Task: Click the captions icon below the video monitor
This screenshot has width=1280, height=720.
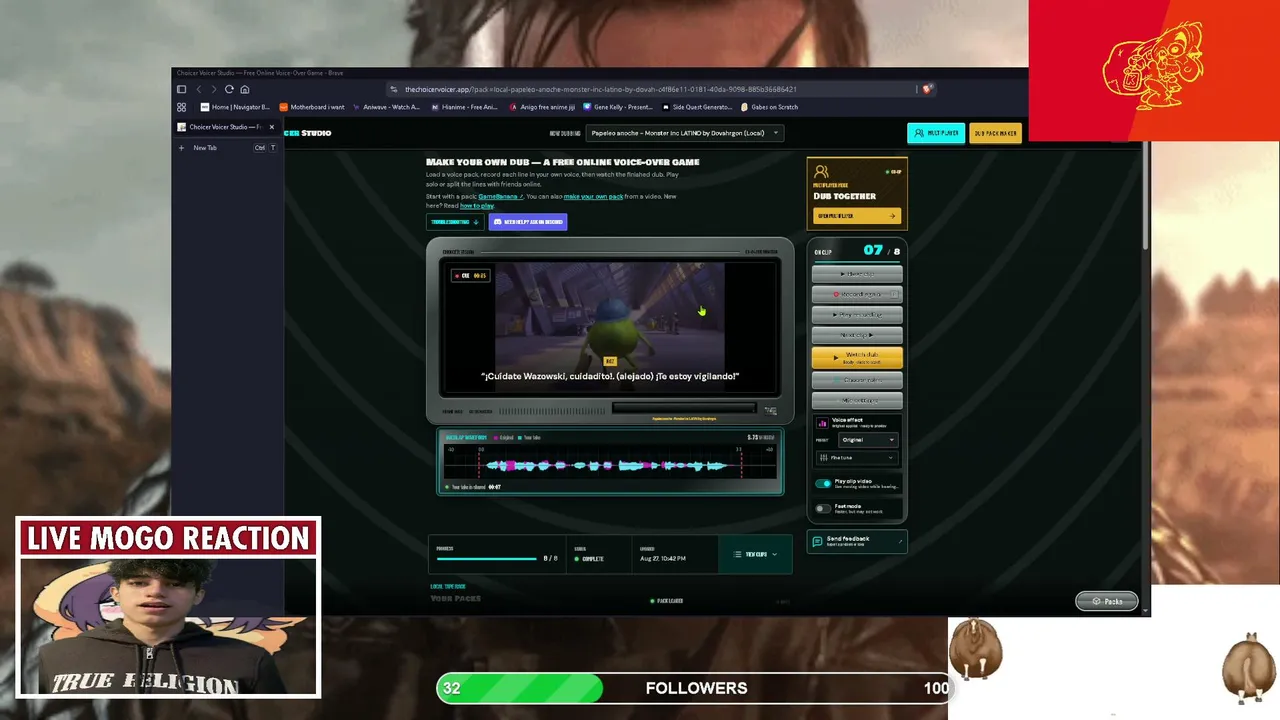Action: [x=770, y=410]
